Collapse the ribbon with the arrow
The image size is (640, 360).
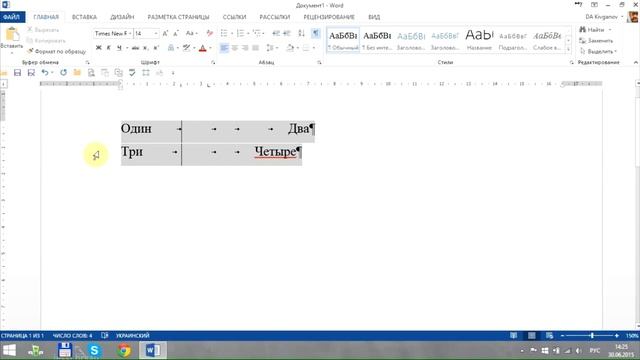636,62
